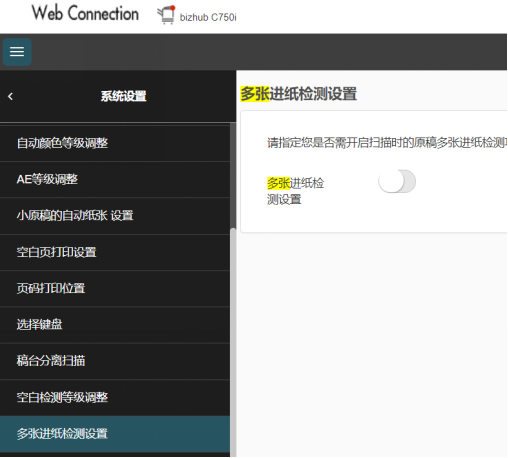Click the bizhub printer device icon
Screen dimensions: 508x458
click(x=166, y=15)
